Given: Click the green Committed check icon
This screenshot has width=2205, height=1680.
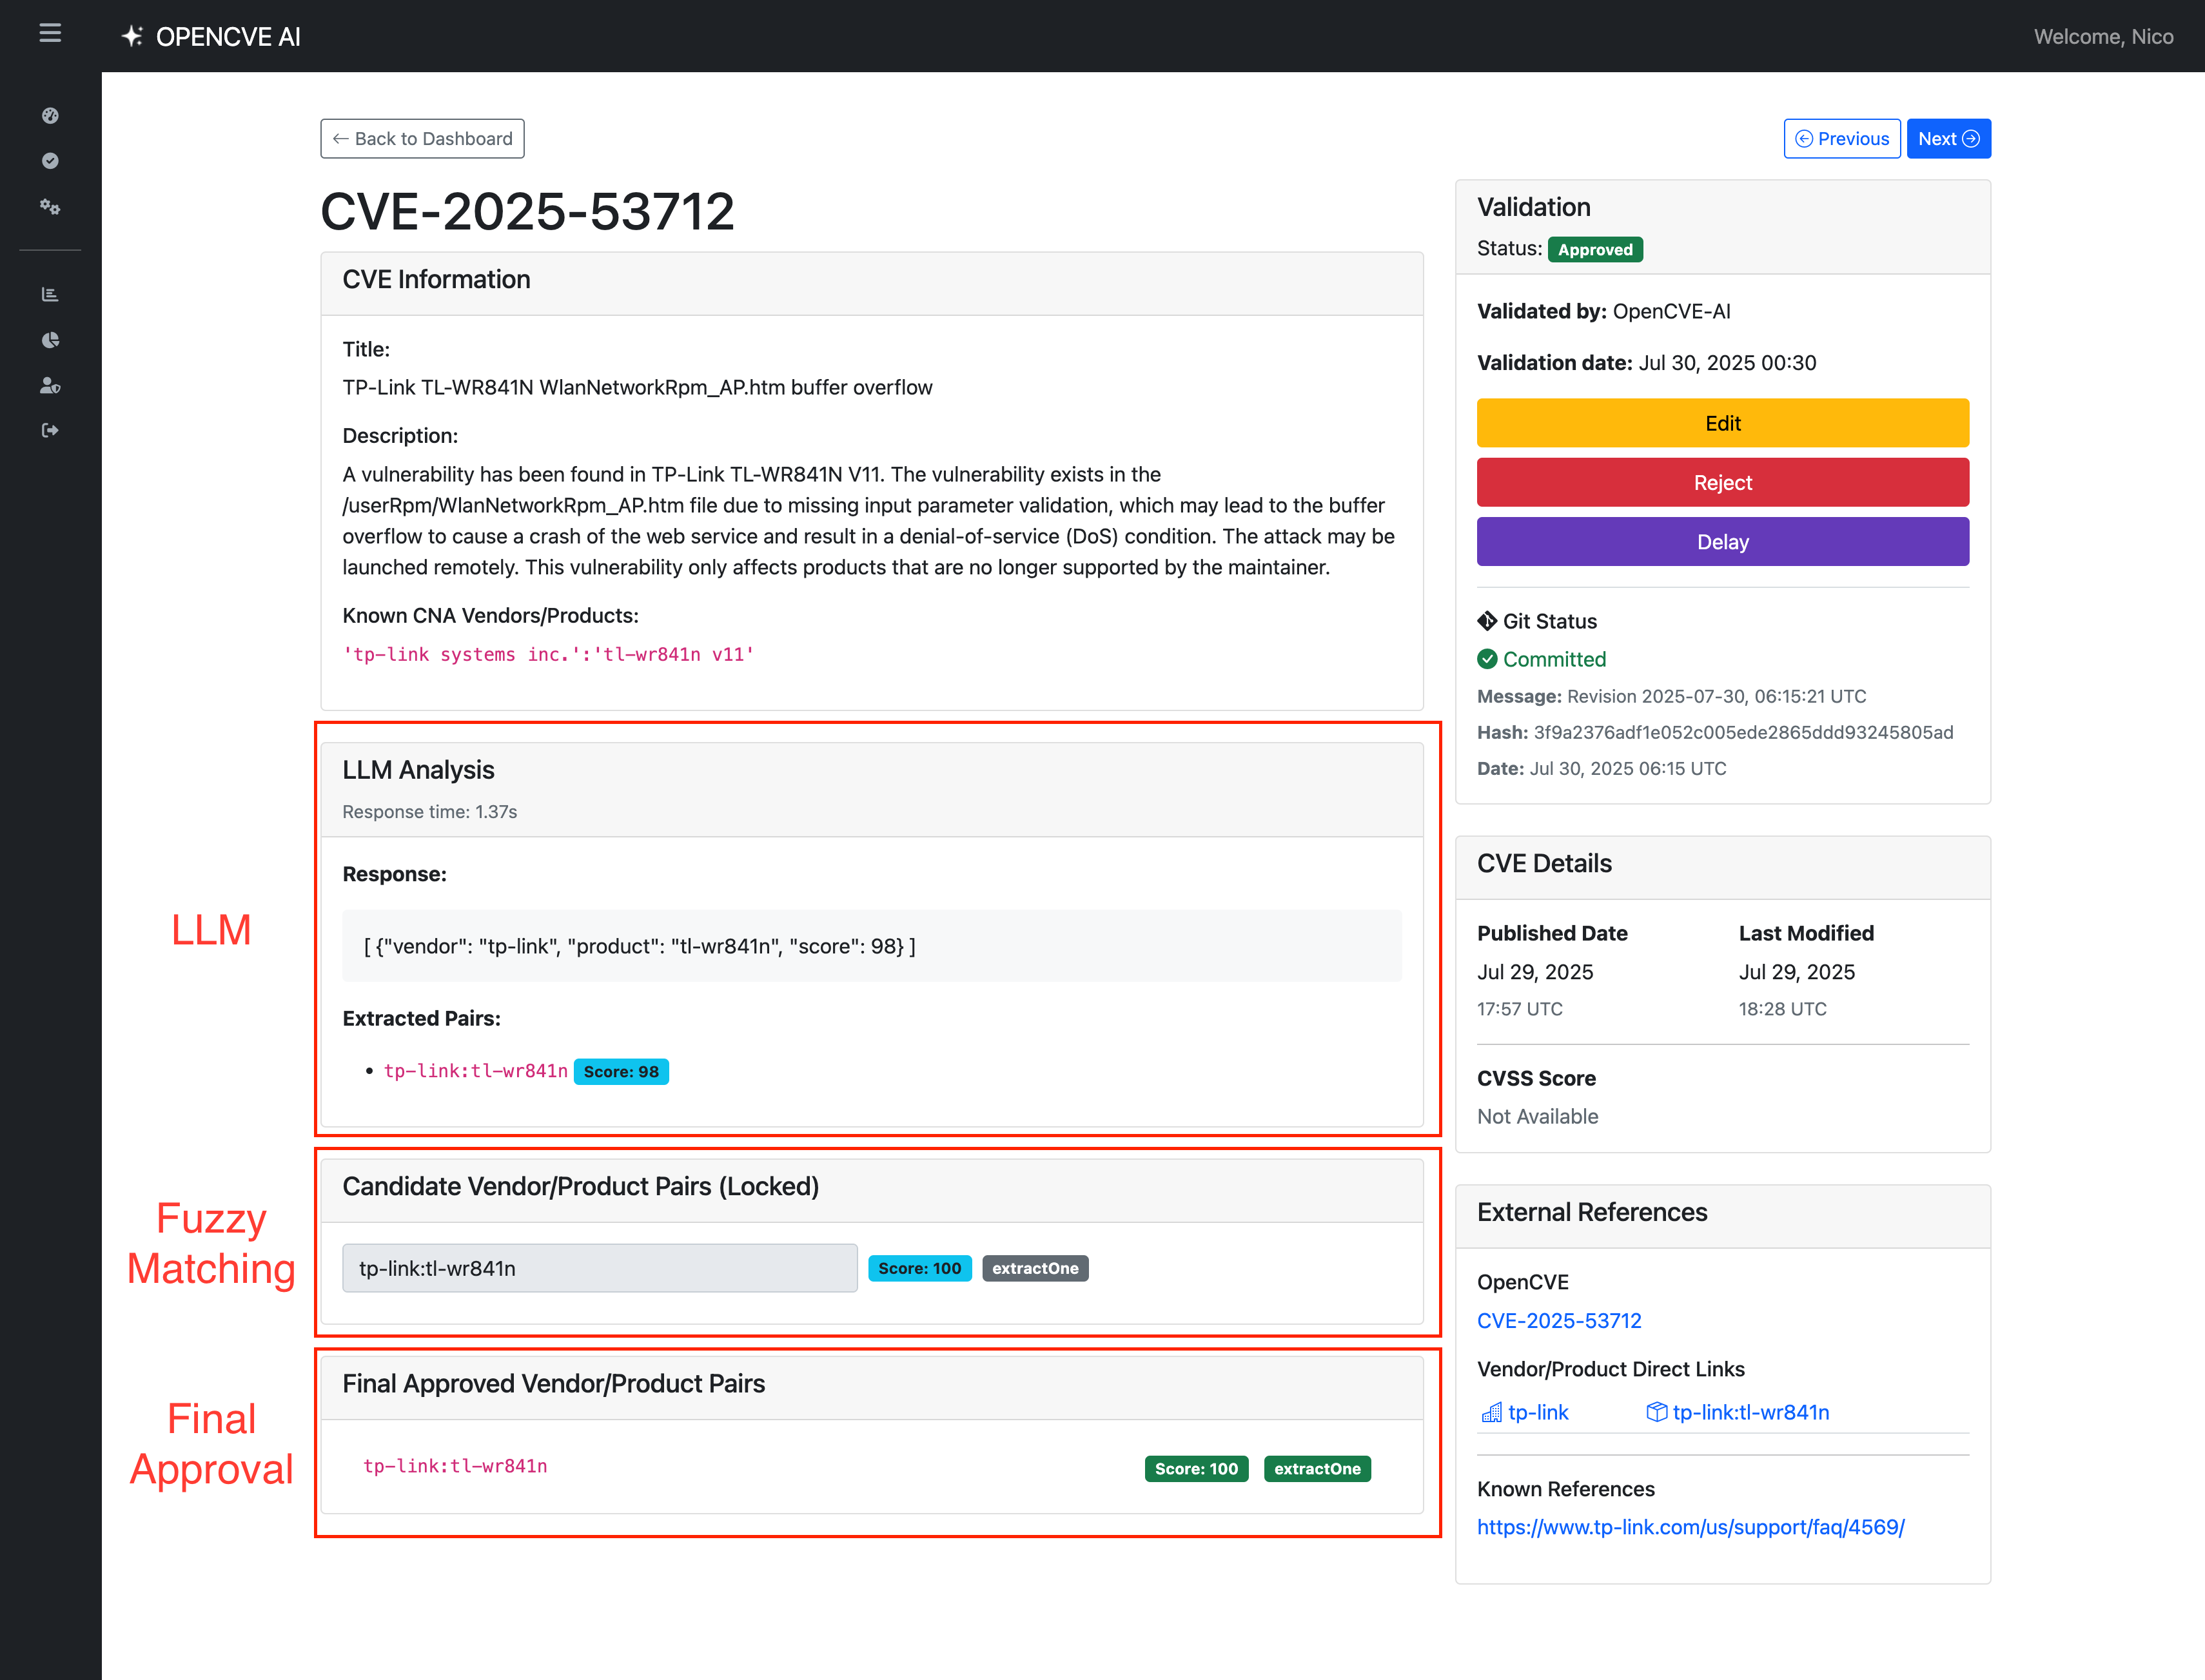Looking at the screenshot, I should (1487, 659).
